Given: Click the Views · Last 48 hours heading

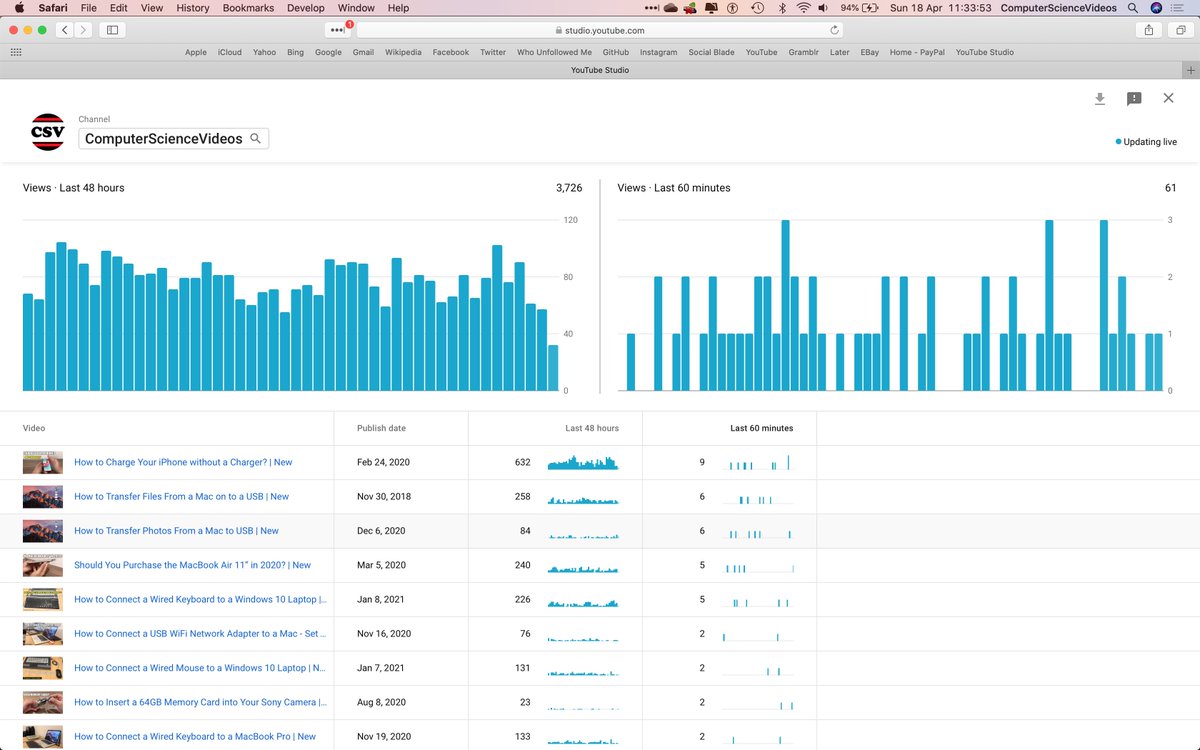Looking at the screenshot, I should click(74, 188).
